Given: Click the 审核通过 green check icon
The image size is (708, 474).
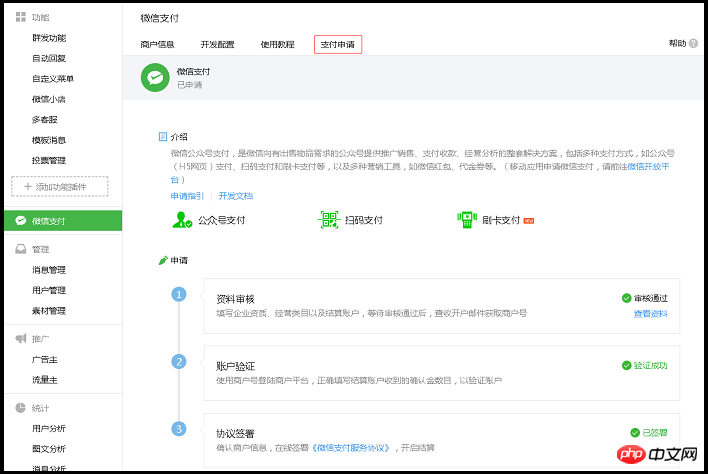Looking at the screenshot, I should point(626,298).
